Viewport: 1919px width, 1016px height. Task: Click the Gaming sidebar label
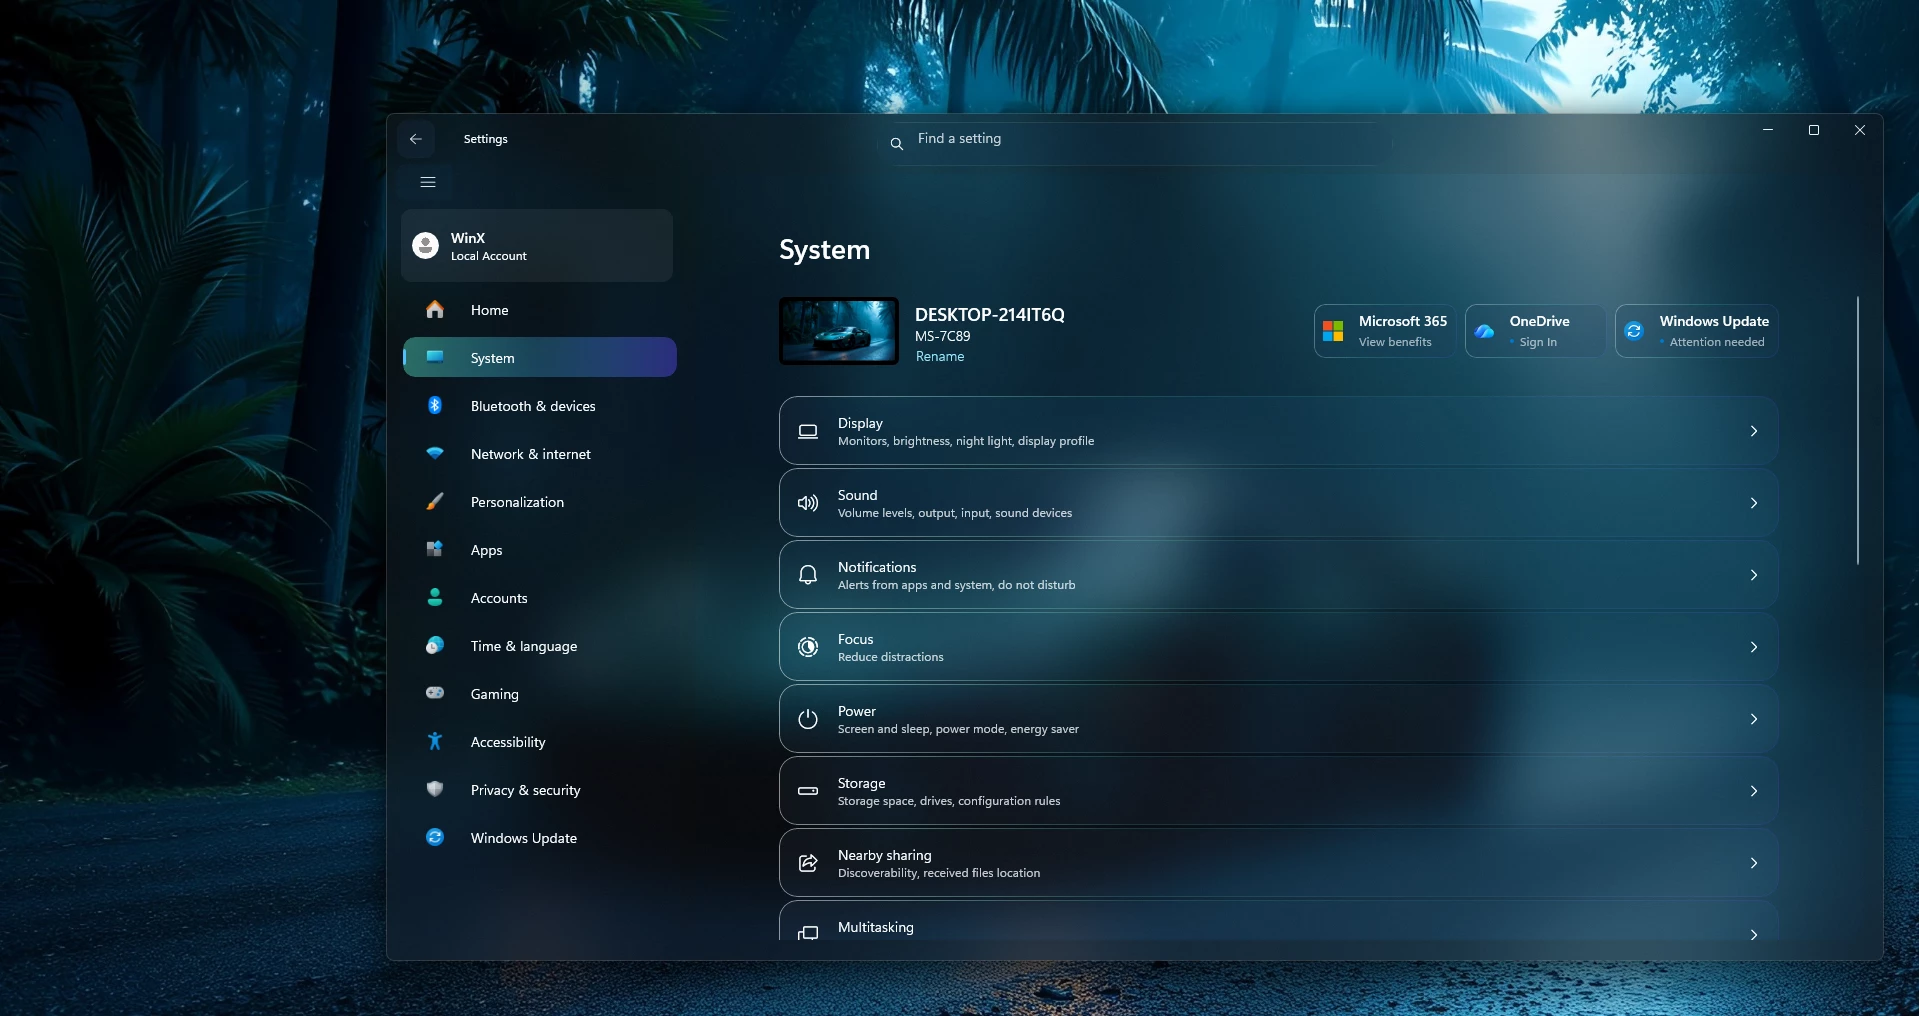click(x=495, y=694)
